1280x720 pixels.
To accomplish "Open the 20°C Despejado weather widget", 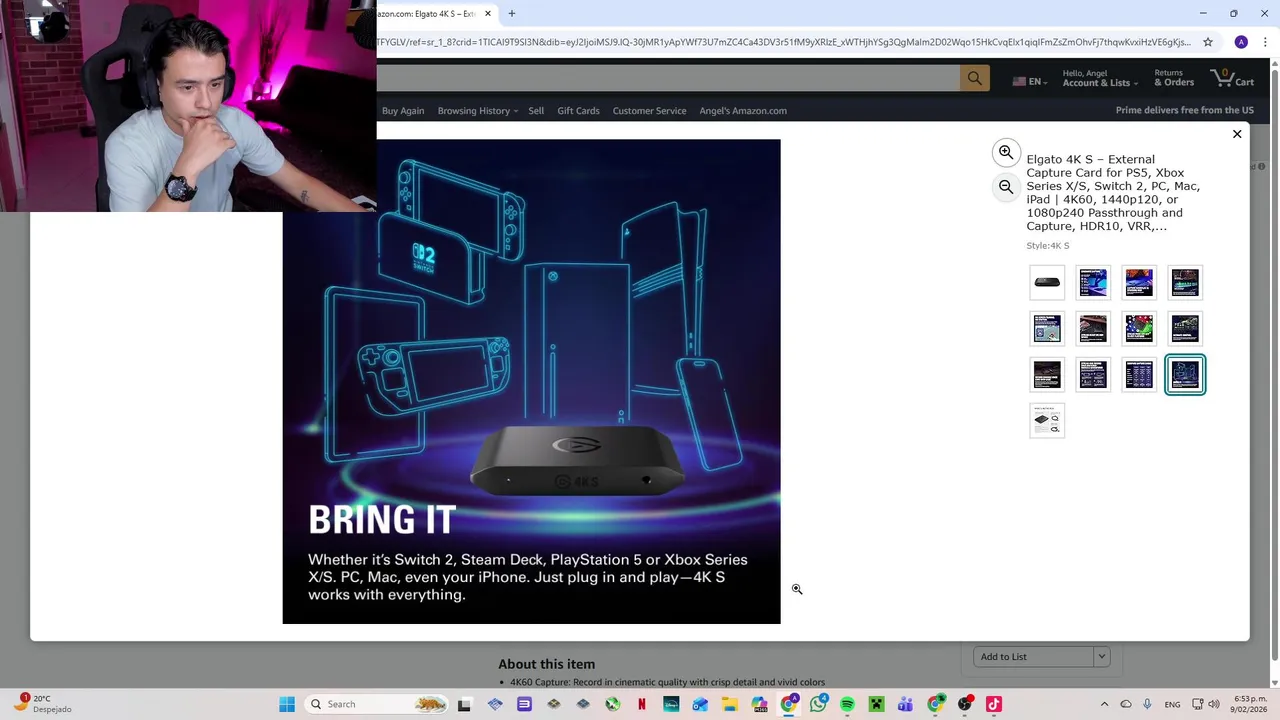I will (x=42, y=704).
